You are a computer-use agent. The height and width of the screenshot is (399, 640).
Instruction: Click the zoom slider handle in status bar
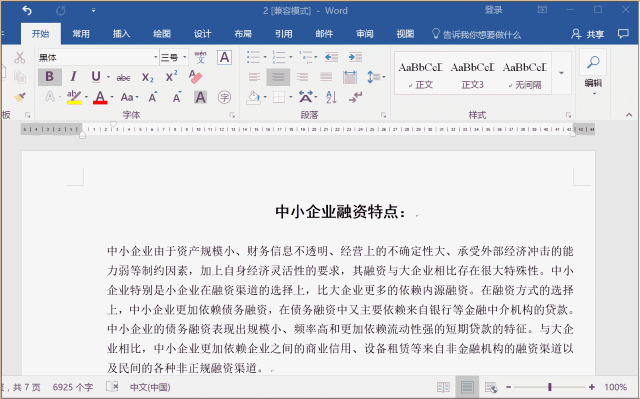click(x=550, y=387)
